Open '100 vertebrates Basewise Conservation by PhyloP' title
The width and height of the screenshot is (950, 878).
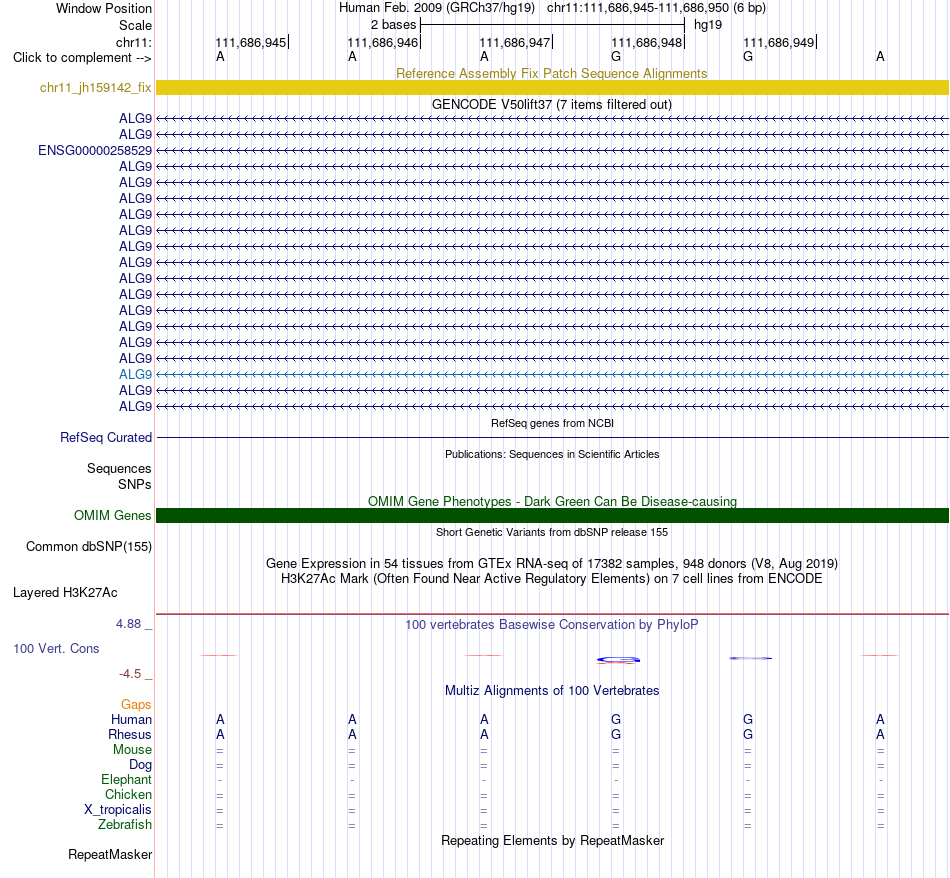click(x=551, y=625)
